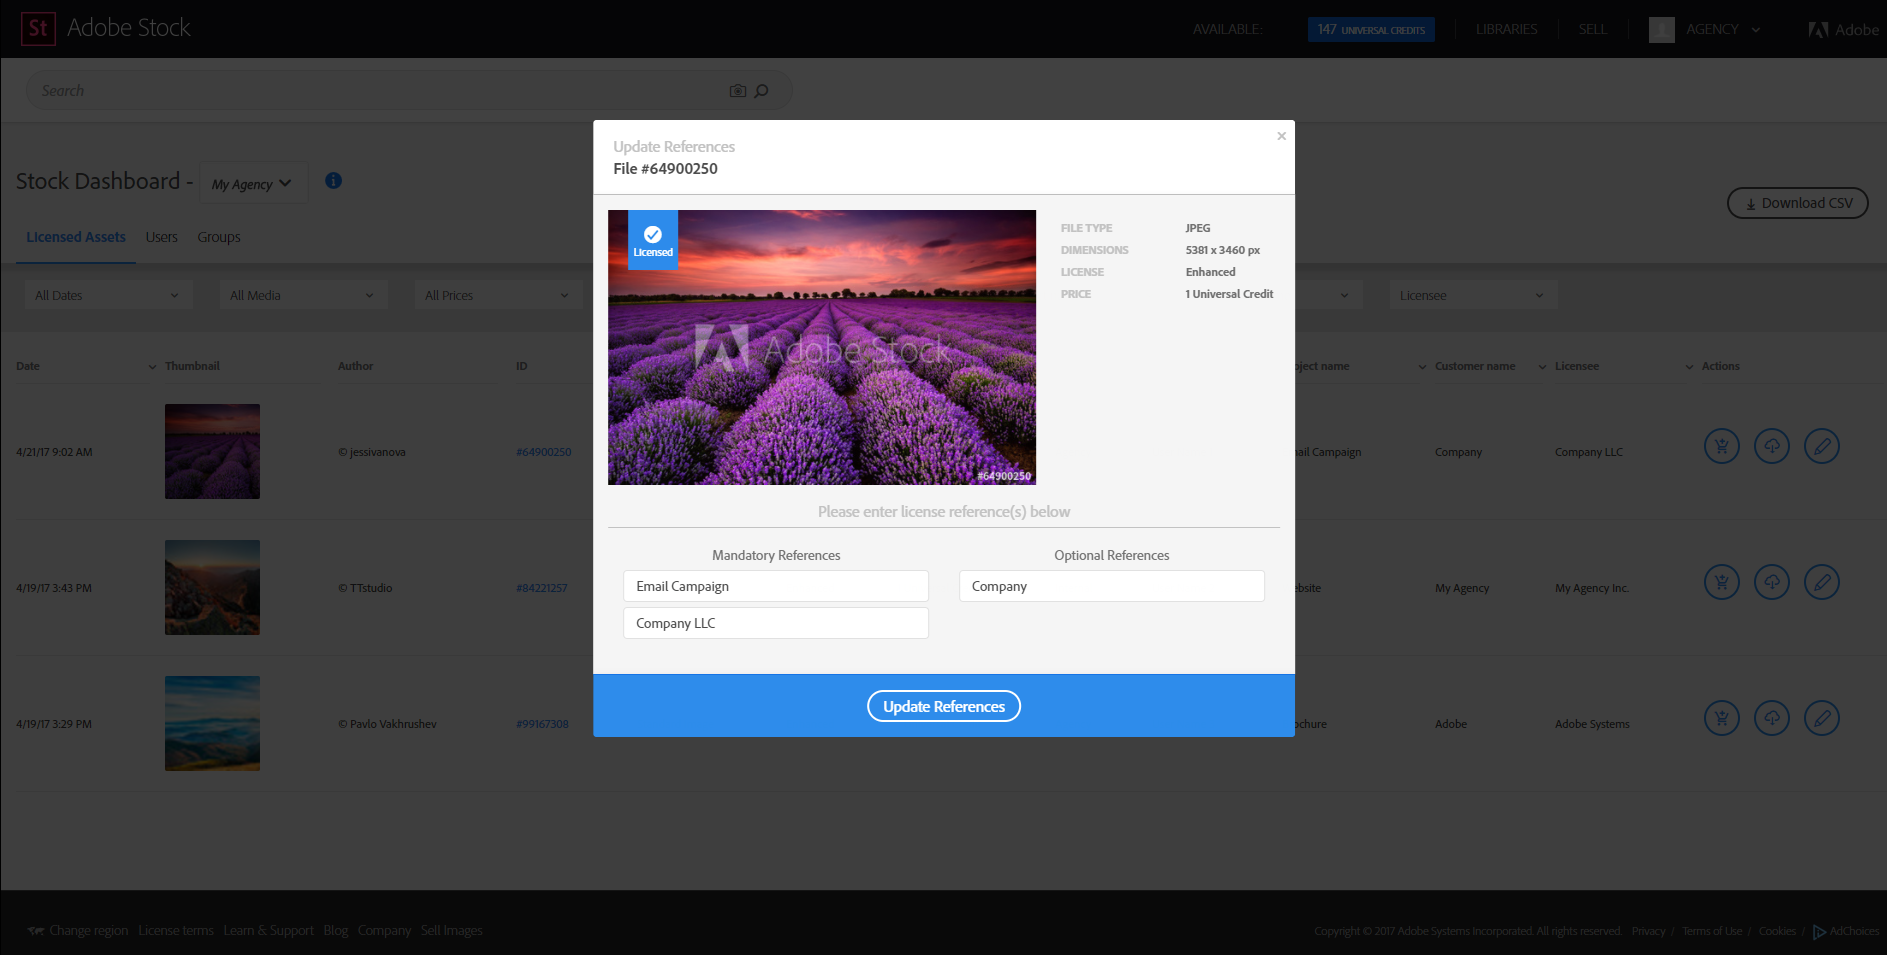Open the Cookies footer link

(x=1777, y=932)
